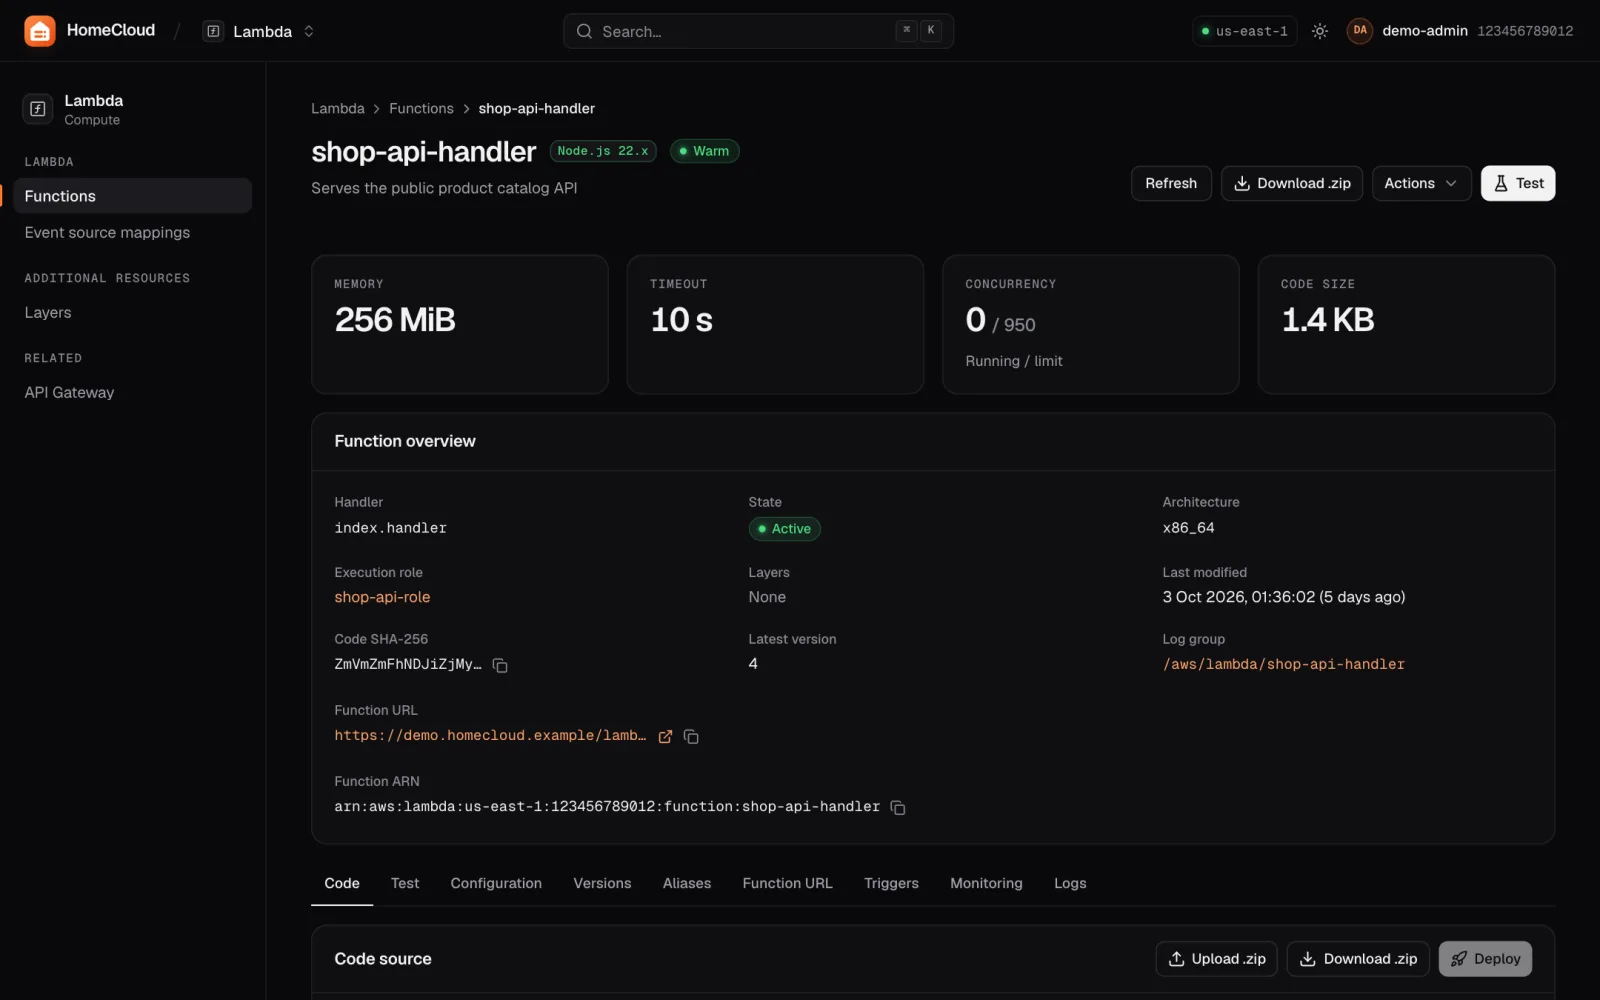
Task: Copy the Function ARN
Action: pyautogui.click(x=898, y=808)
